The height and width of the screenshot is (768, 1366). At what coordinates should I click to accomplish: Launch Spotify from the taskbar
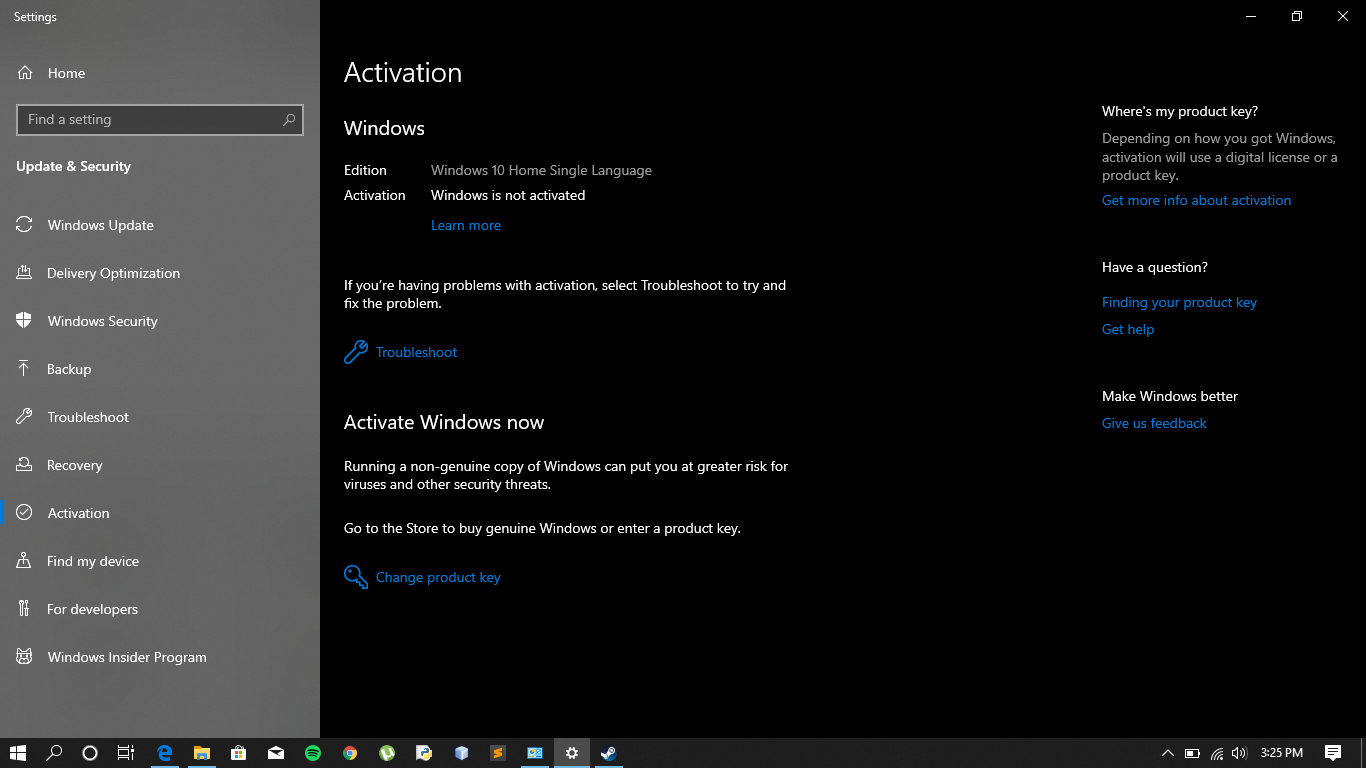313,753
